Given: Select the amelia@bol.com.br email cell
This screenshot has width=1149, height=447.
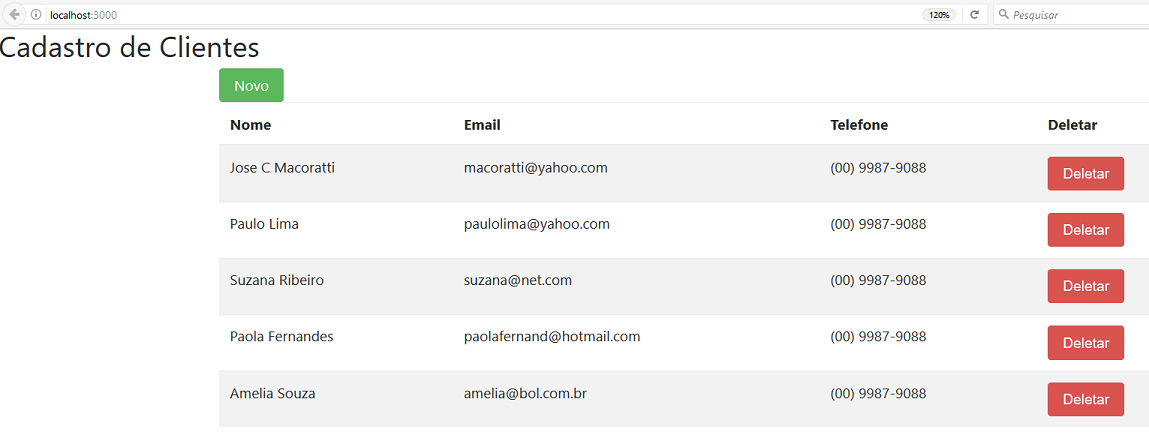Looking at the screenshot, I should (525, 394).
